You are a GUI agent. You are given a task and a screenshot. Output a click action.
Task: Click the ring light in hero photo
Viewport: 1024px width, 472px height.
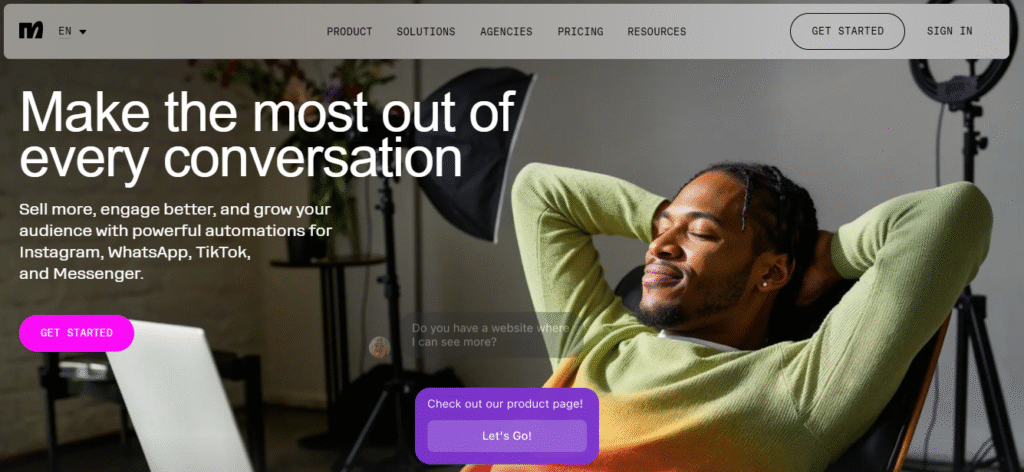click(963, 55)
